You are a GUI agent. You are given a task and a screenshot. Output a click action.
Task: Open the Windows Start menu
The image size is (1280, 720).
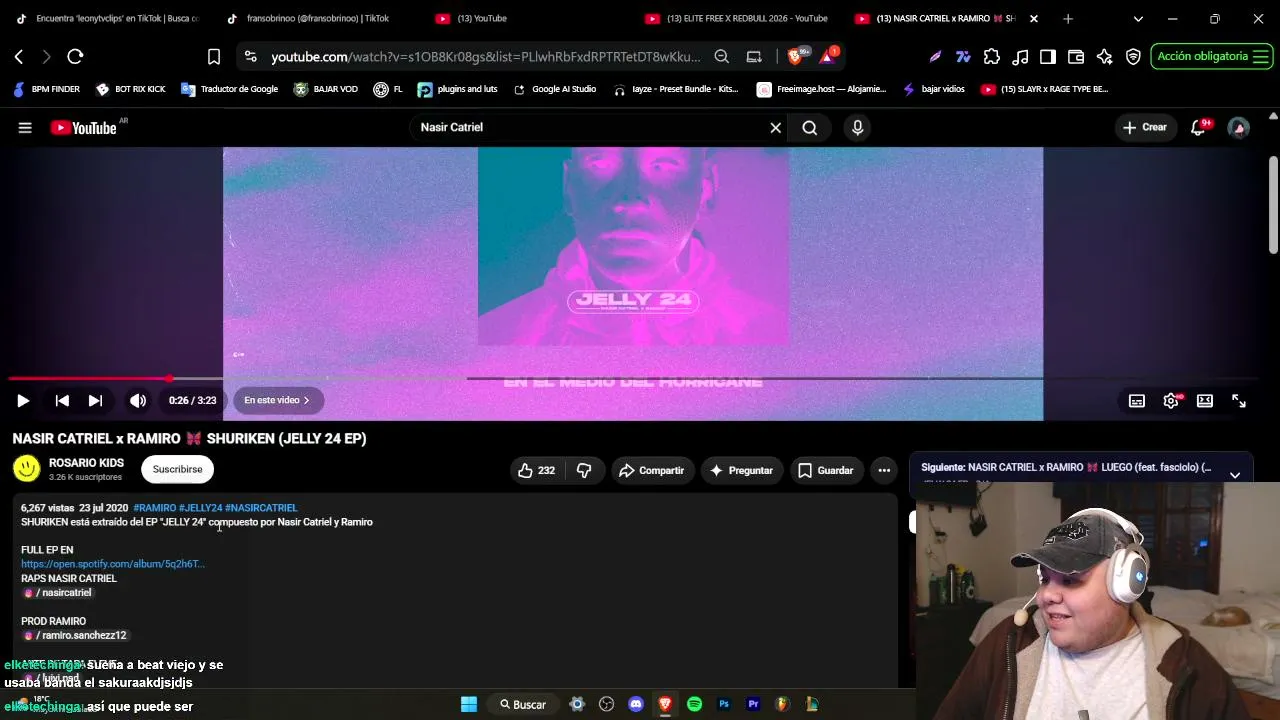coord(468,704)
